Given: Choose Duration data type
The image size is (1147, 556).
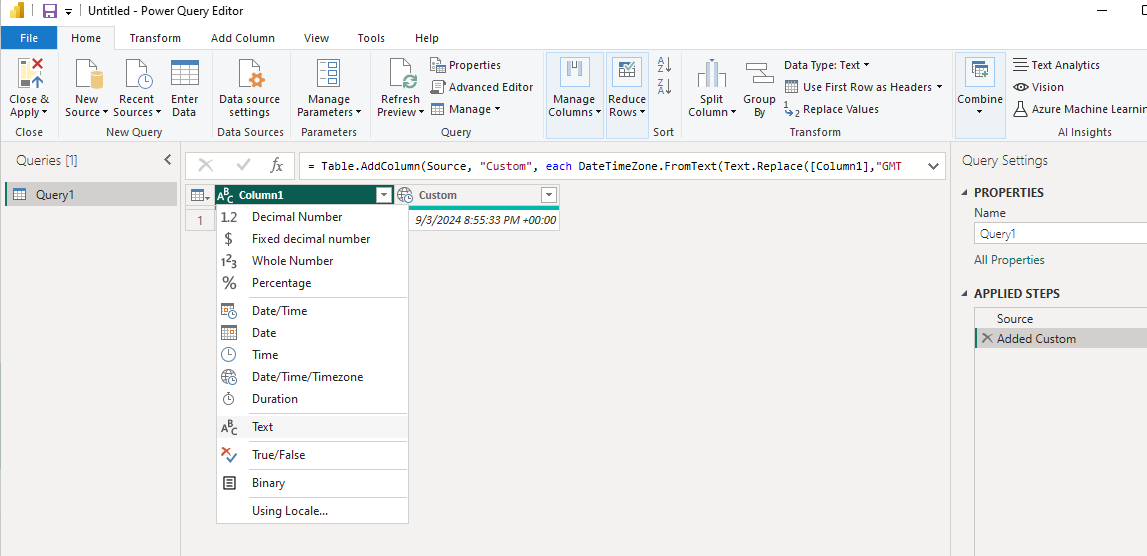Looking at the screenshot, I should pos(312,399).
